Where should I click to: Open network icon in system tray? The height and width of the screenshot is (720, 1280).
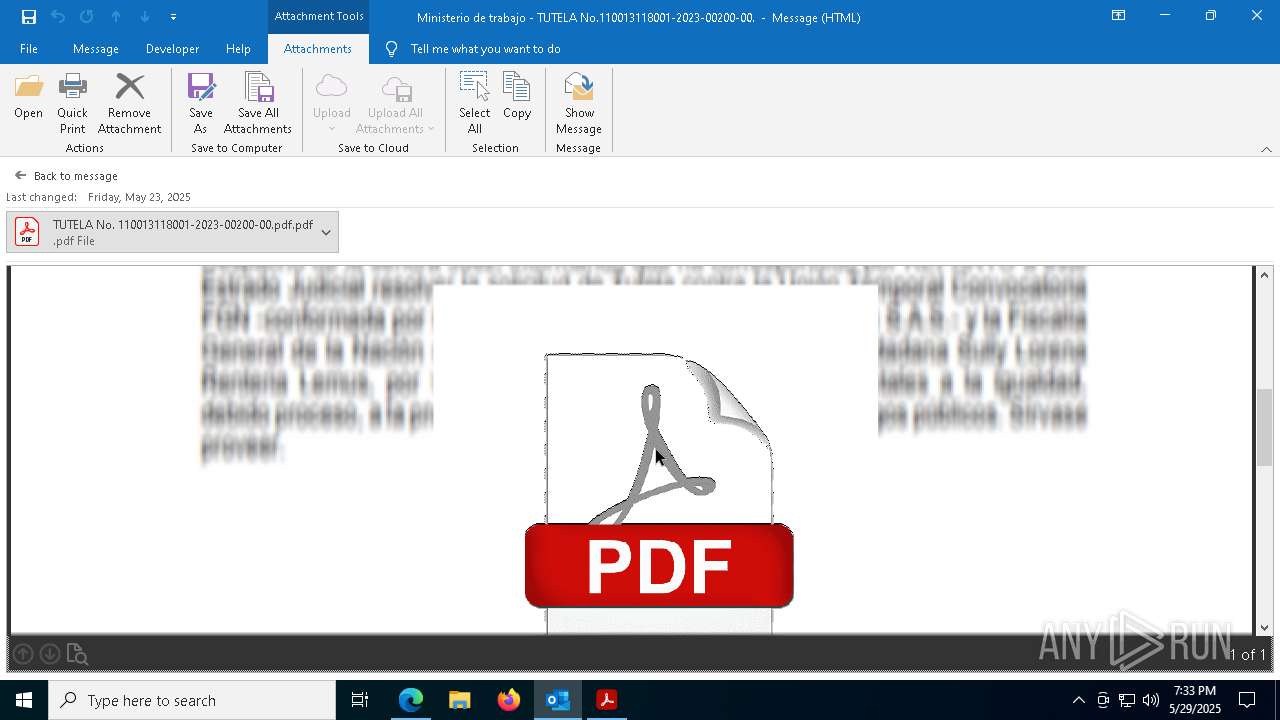[x=1127, y=700]
